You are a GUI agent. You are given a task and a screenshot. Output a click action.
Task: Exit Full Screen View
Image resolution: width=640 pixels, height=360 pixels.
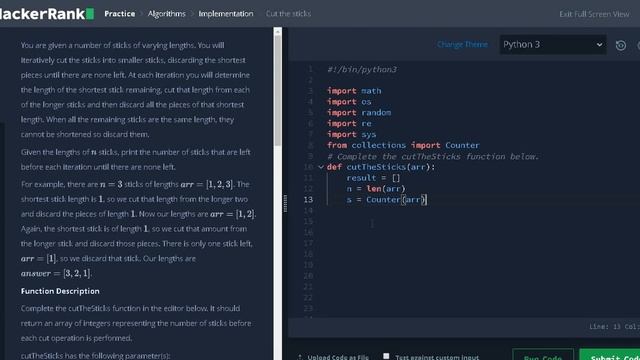point(594,14)
